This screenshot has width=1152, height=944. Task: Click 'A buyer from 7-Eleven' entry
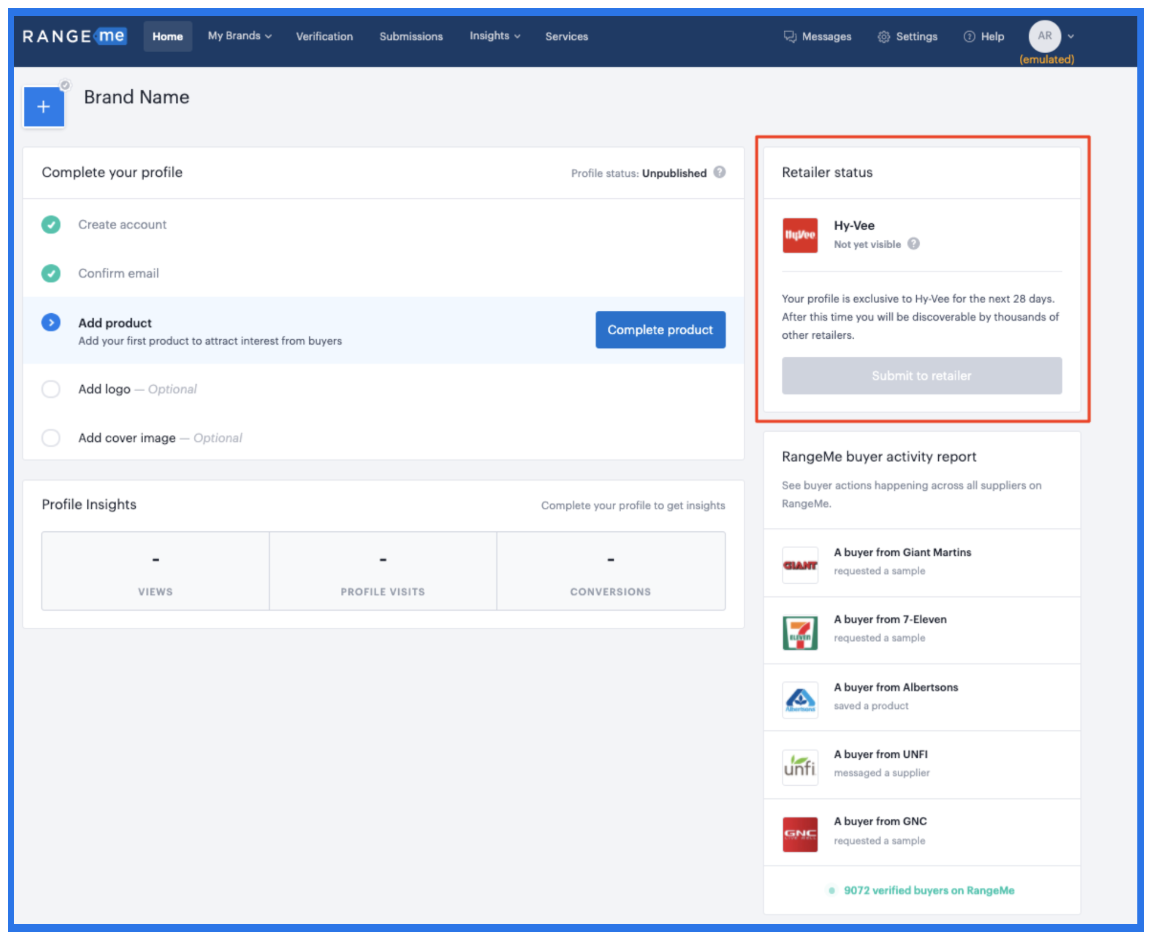coord(921,630)
